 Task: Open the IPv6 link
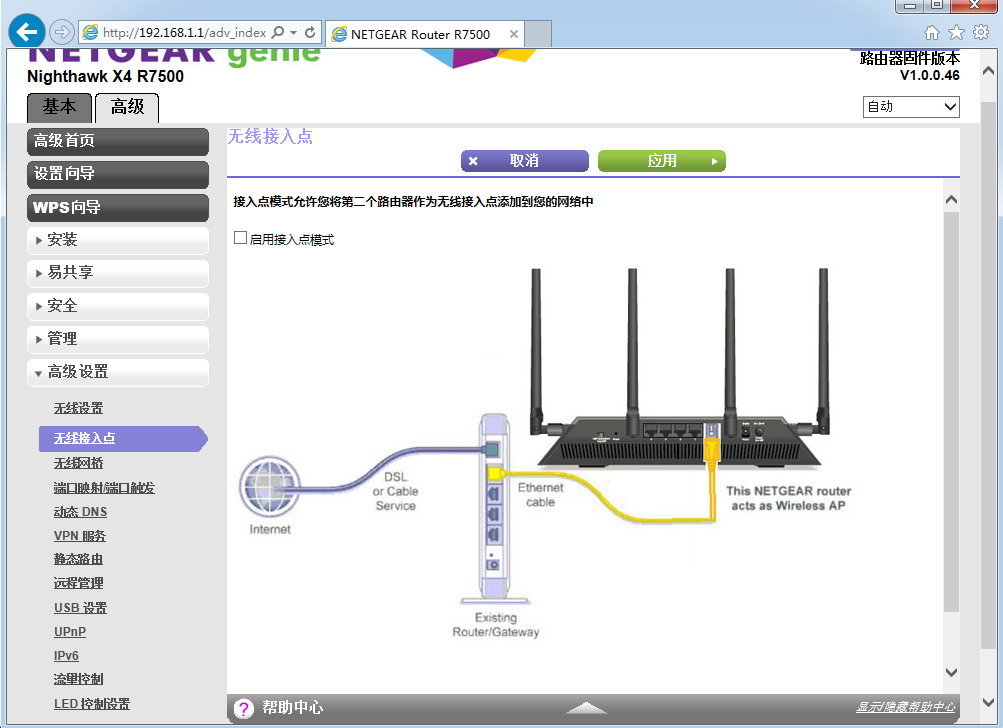click(66, 656)
